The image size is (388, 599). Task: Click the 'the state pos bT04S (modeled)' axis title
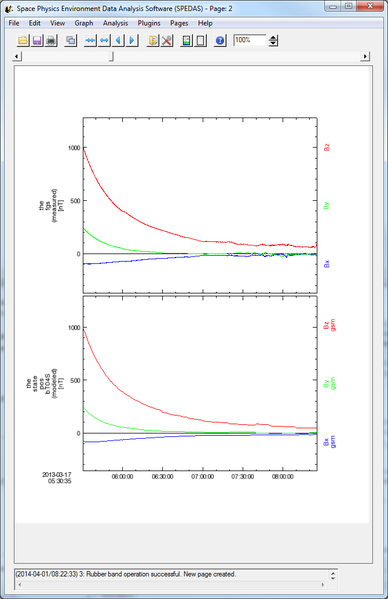[x=45, y=384]
